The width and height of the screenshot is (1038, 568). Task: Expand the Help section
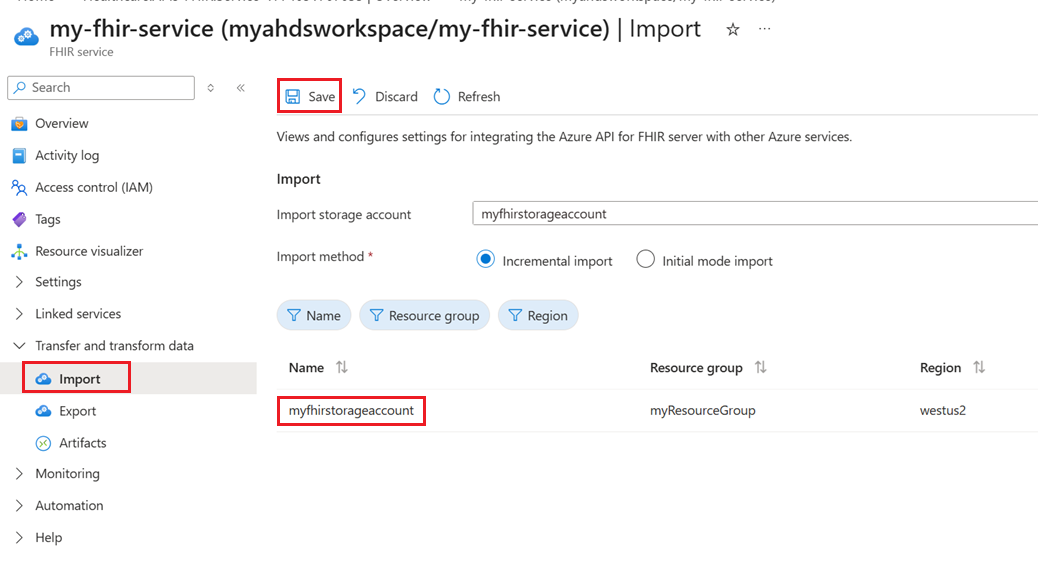click(48, 537)
